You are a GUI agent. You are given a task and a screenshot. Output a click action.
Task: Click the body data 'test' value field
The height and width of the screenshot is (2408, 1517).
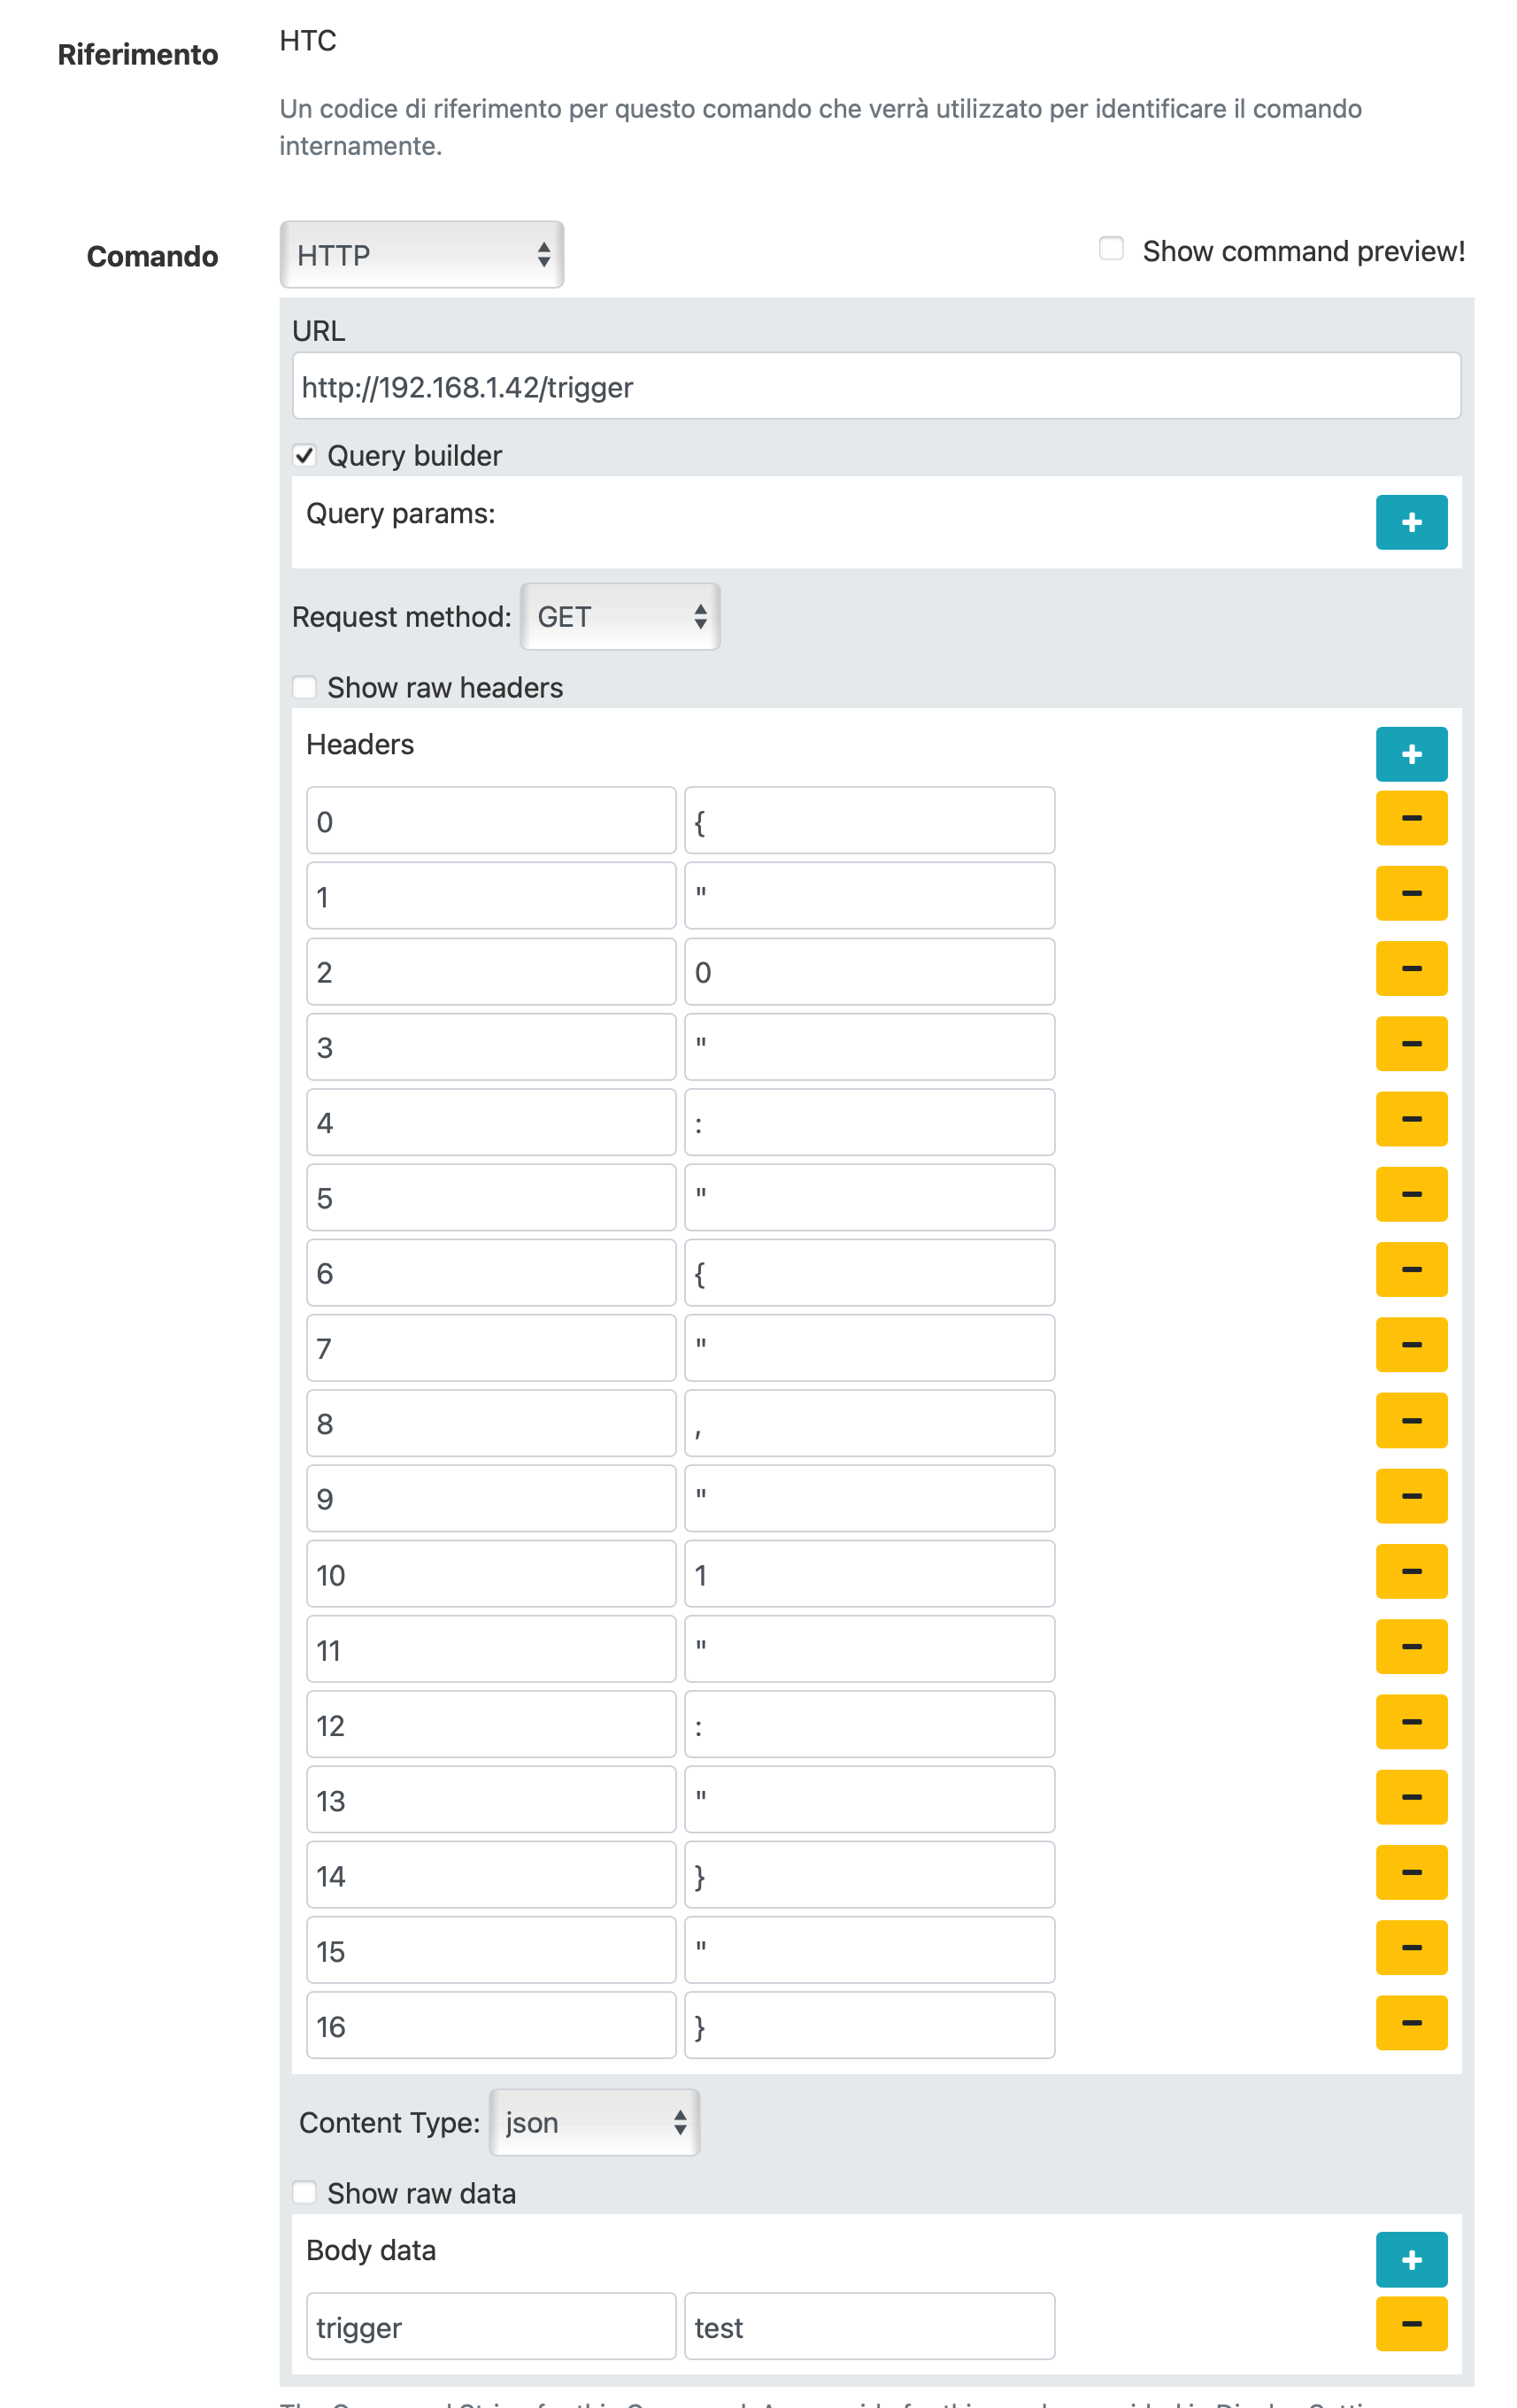point(868,2326)
